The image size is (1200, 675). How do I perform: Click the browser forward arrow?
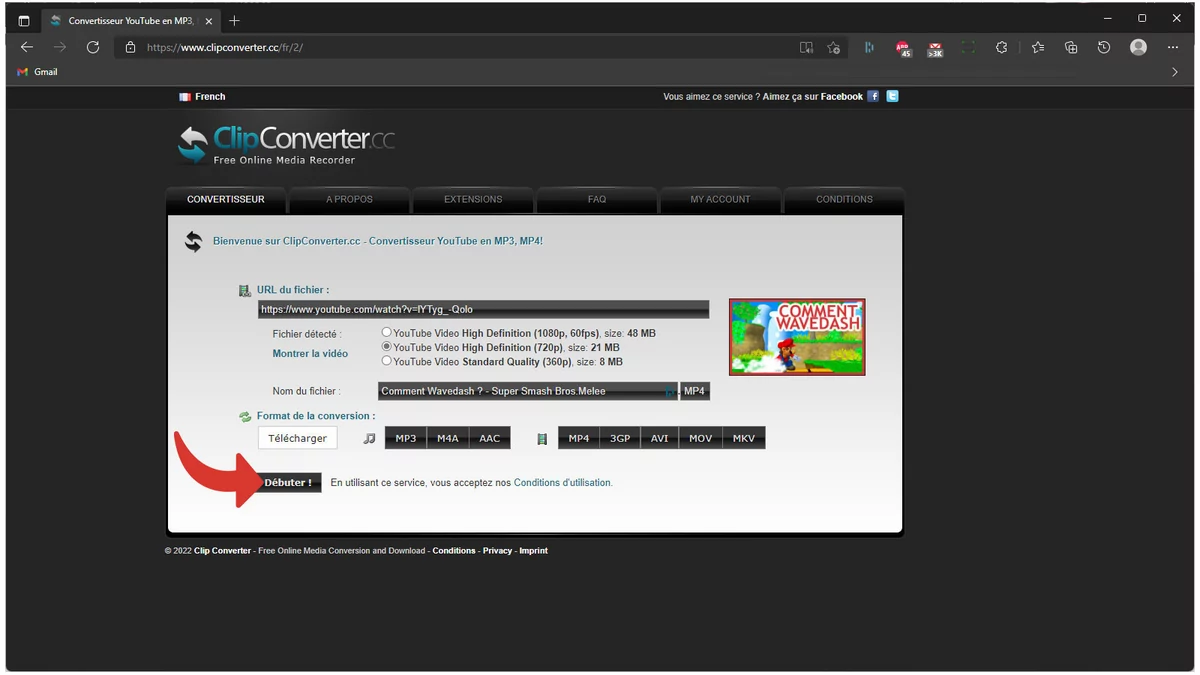60,47
